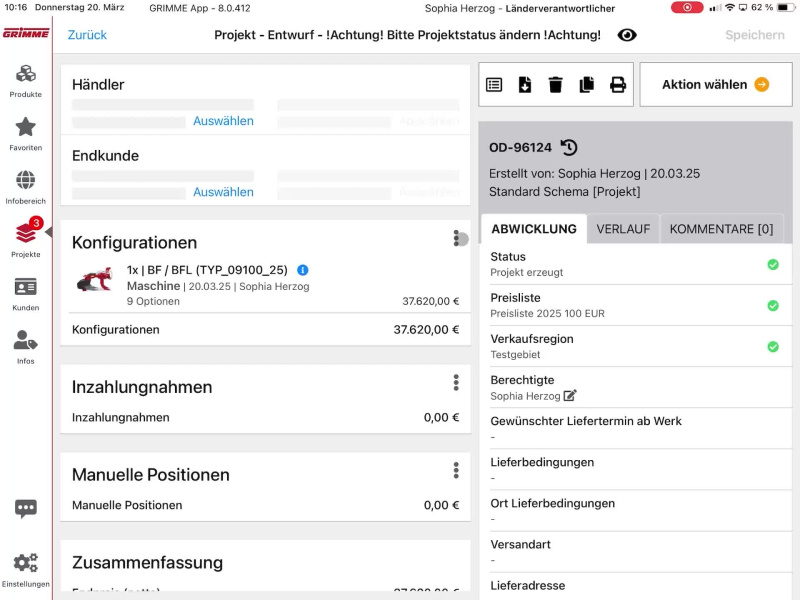Screen dimensions: 800x600
Task: Open Inzahlungnahmen three-dot menu
Action: (x=456, y=383)
